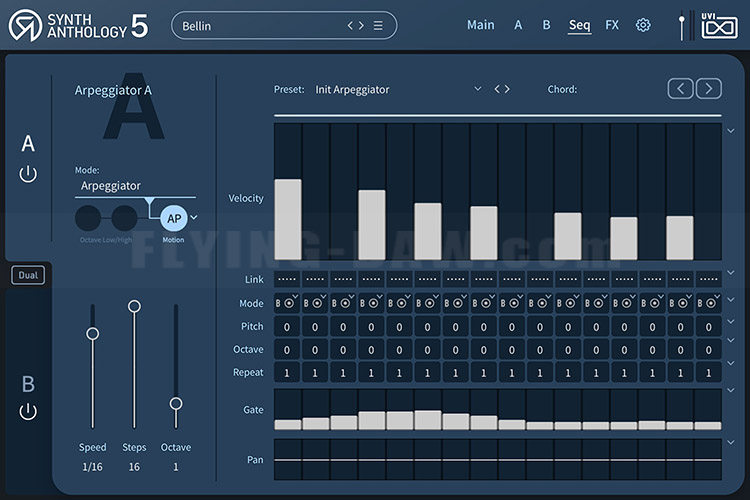The image size is (750, 500).
Task: Open the settings gear icon
Action: [643, 25]
